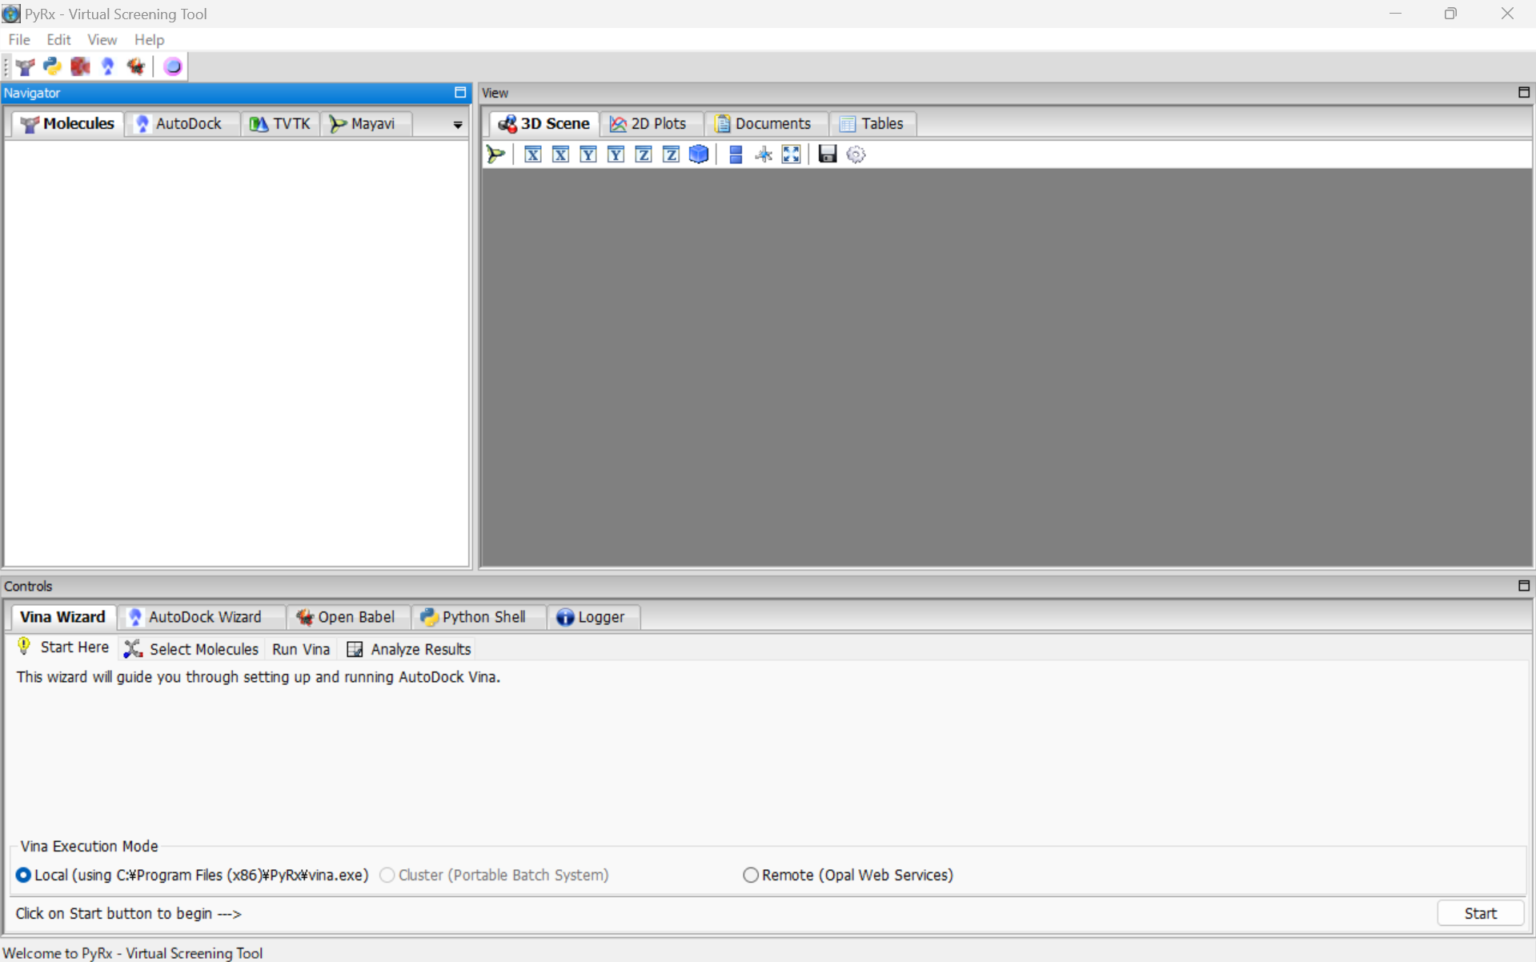Choose Remote (Opal Web Services) execution
Viewport: 1536px width, 962px height.
point(750,875)
